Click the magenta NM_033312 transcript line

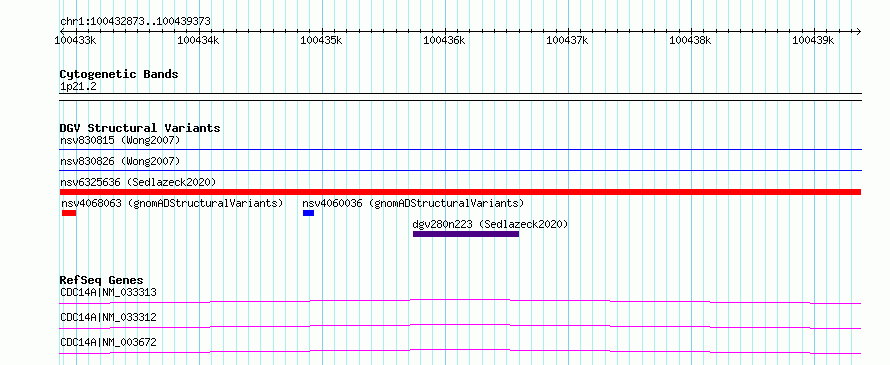[x=460, y=326]
